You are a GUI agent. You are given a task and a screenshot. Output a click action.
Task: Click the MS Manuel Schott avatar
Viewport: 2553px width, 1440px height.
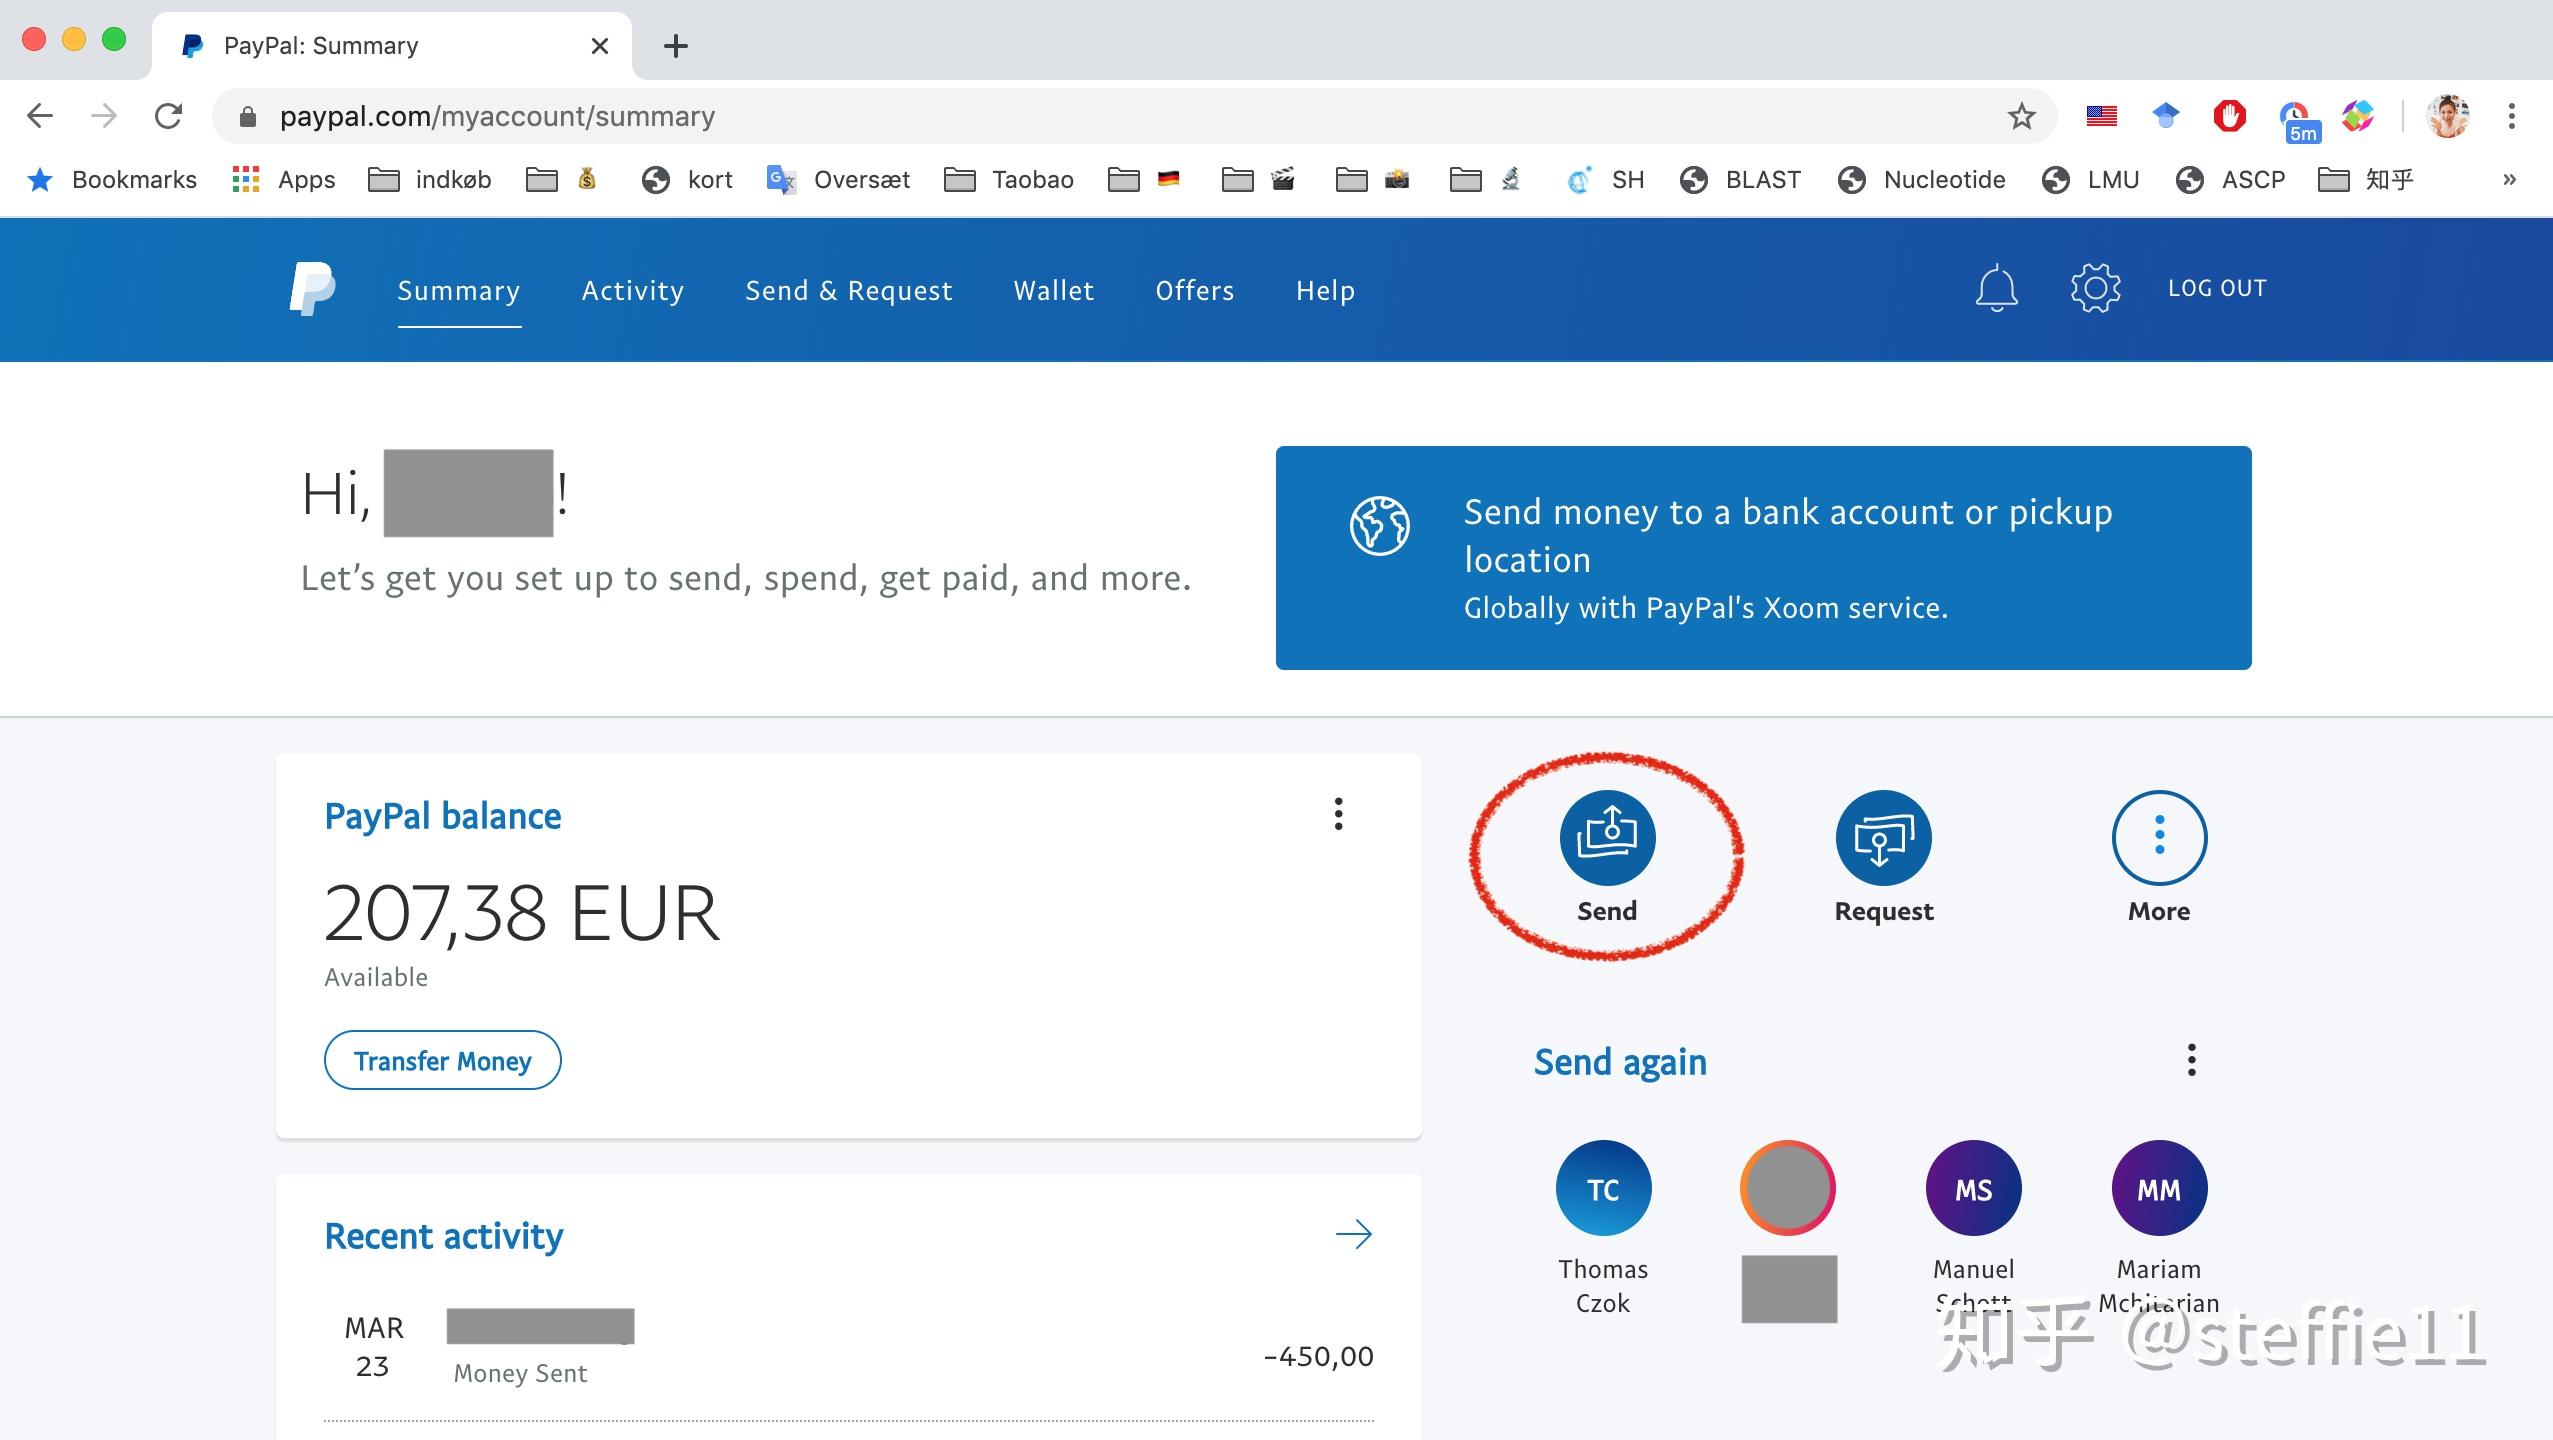[x=1973, y=1188]
